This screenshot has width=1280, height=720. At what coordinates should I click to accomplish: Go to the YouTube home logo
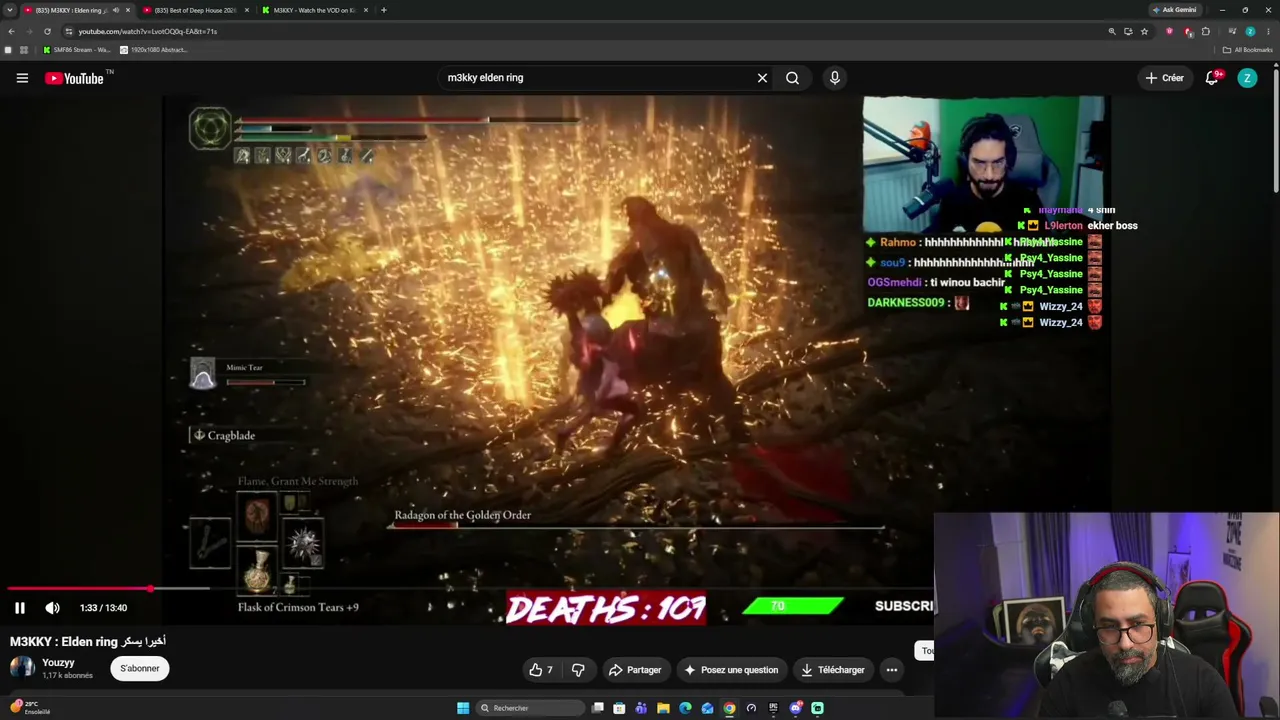[74, 78]
